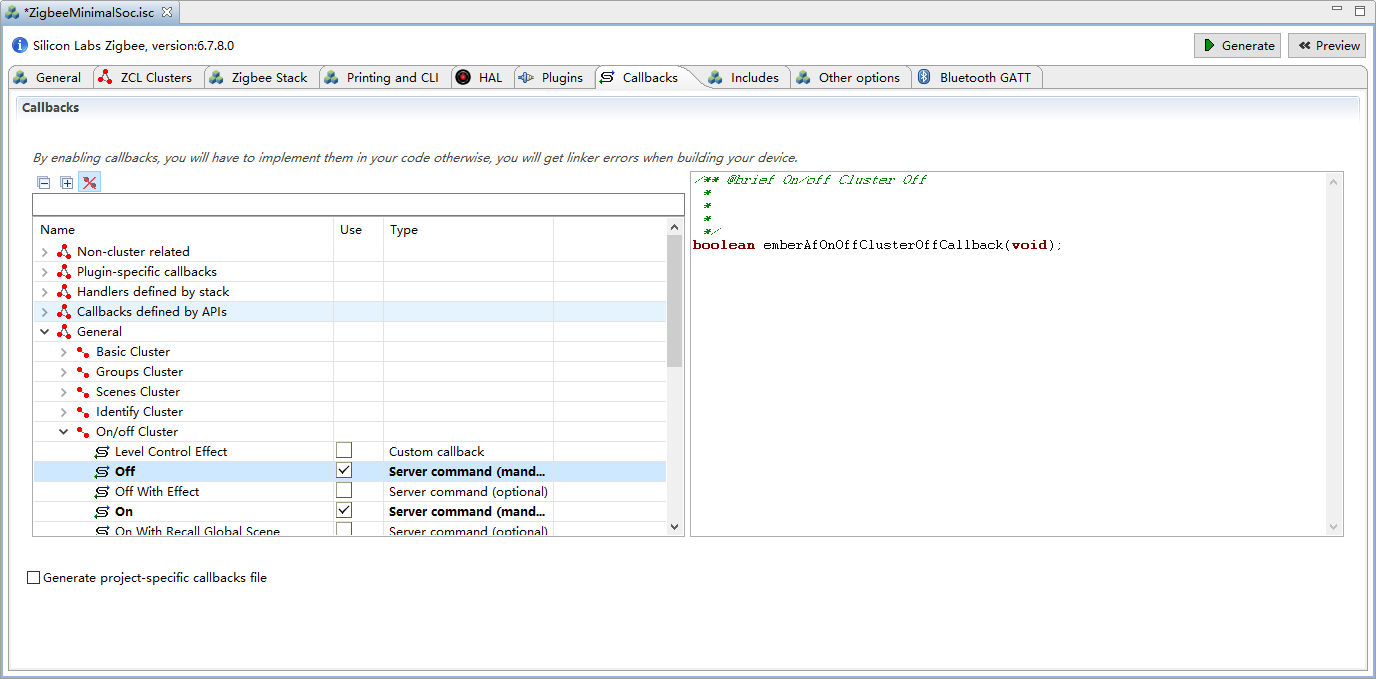The height and width of the screenshot is (679, 1376).
Task: Enable Level Control Effect callback checkbox
Action: pos(344,450)
